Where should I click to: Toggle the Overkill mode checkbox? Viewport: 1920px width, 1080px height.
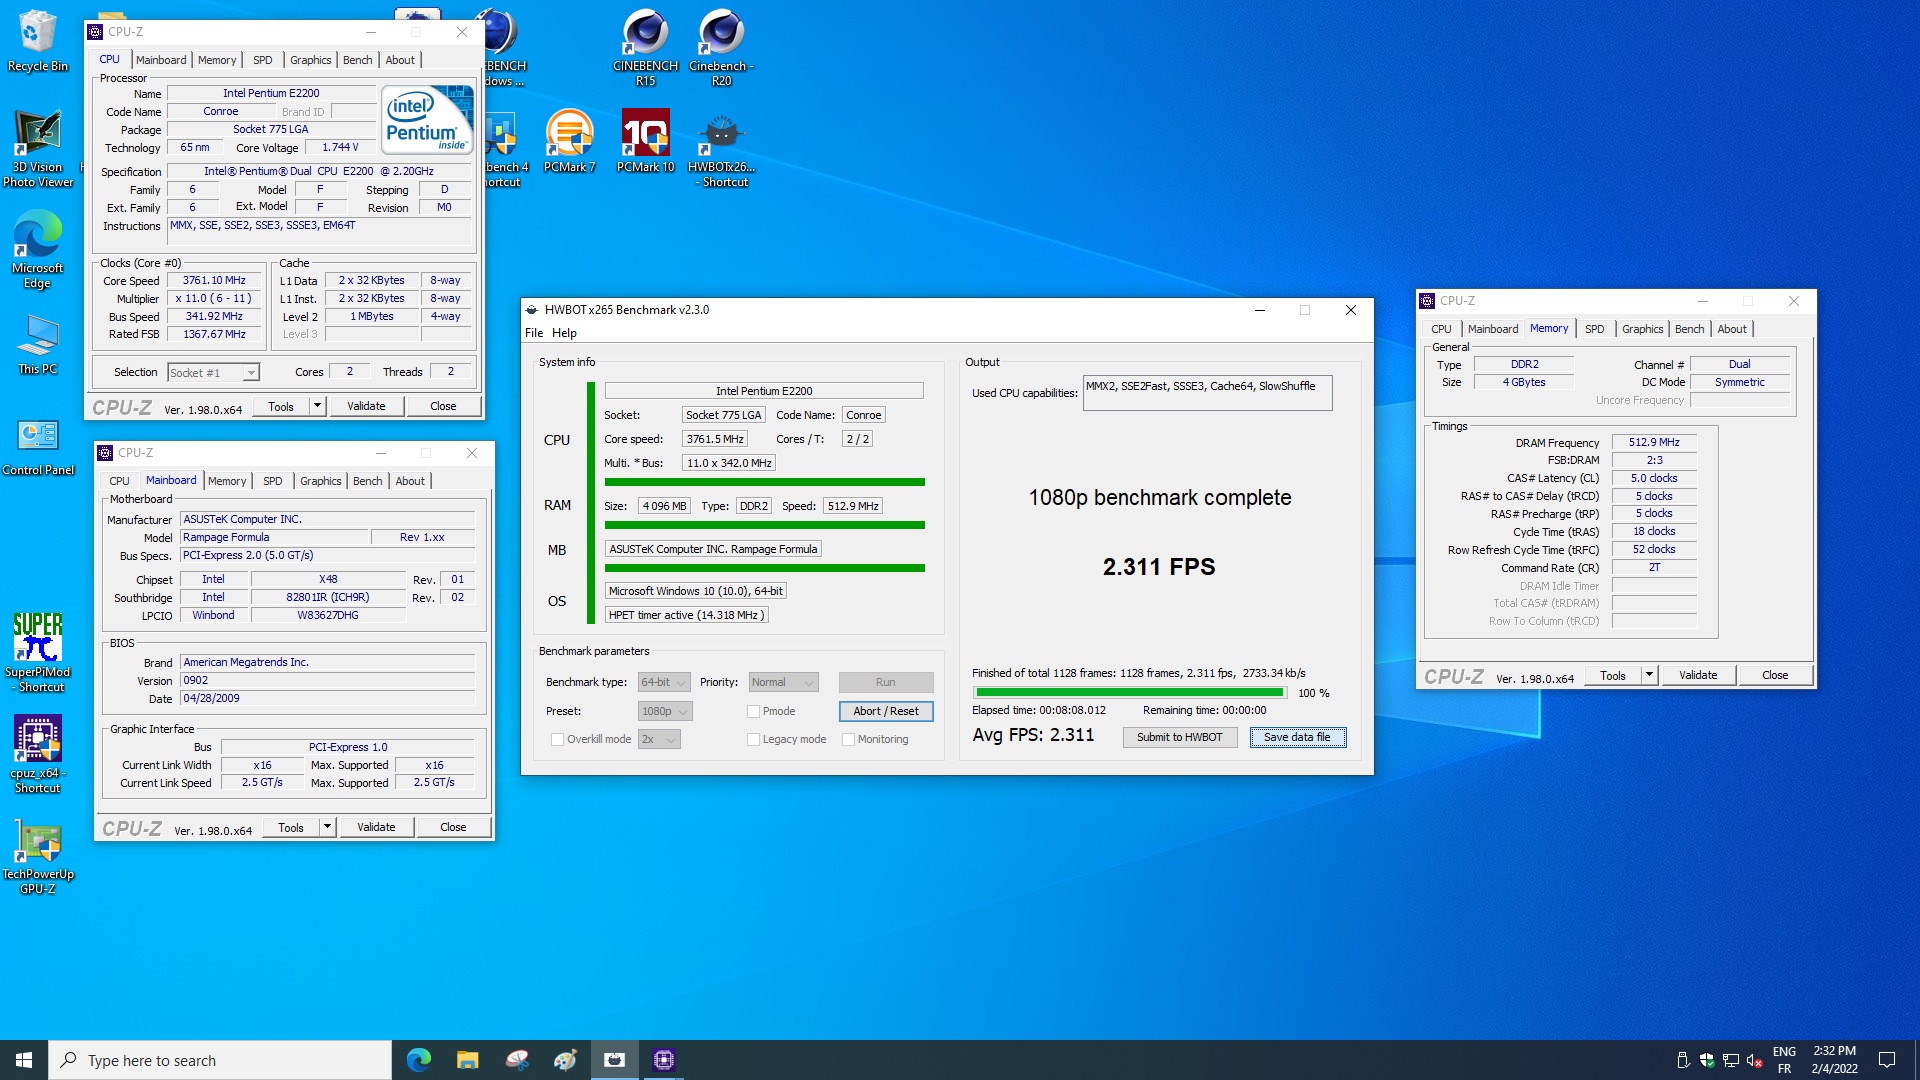point(557,739)
